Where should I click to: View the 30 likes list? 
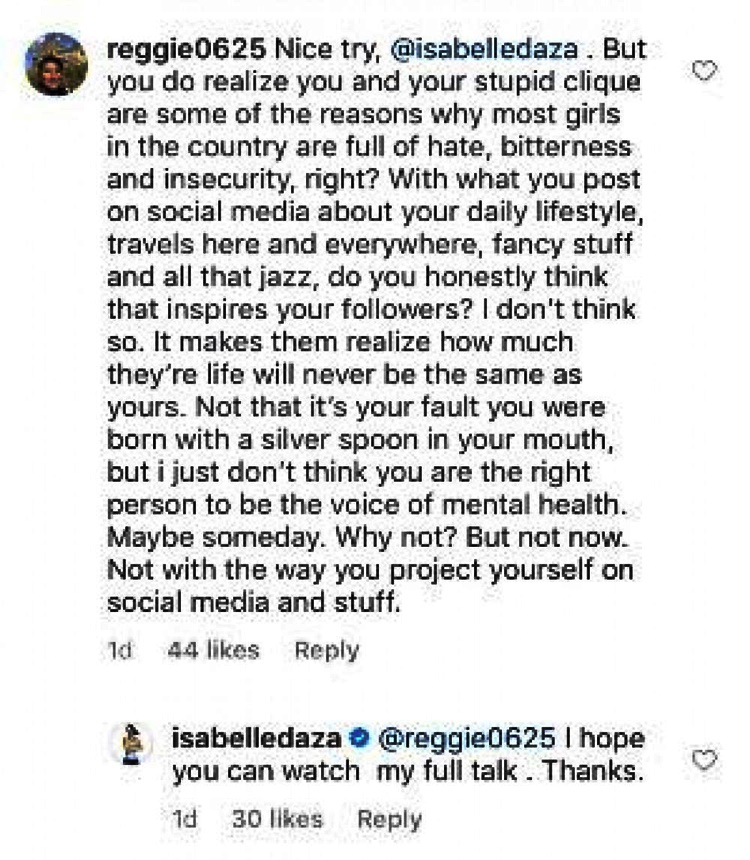pyautogui.click(x=277, y=819)
